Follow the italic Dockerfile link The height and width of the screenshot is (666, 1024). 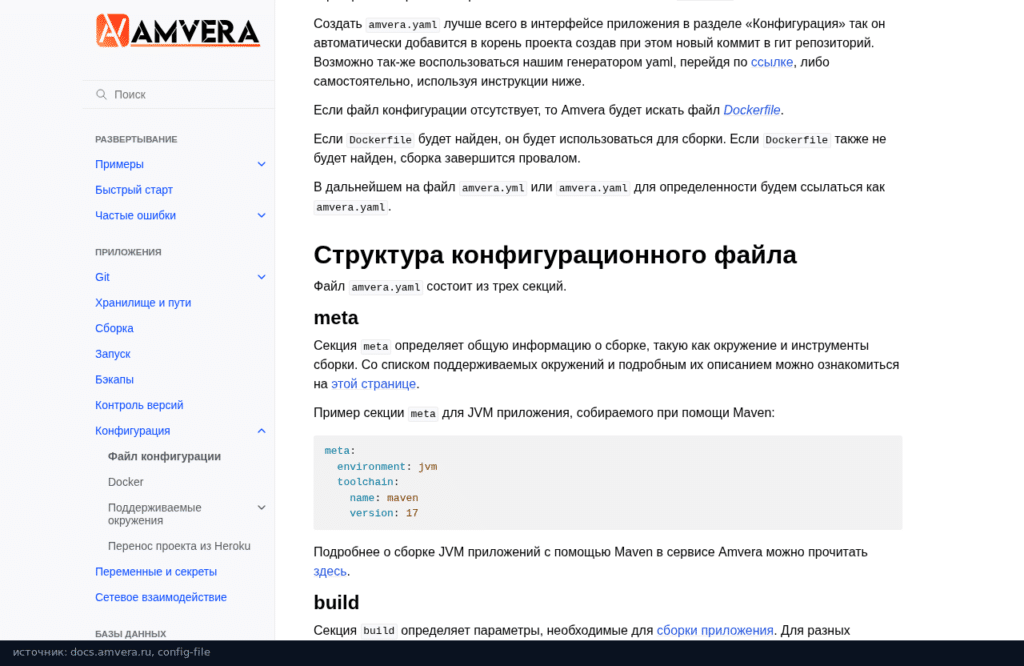(x=752, y=110)
